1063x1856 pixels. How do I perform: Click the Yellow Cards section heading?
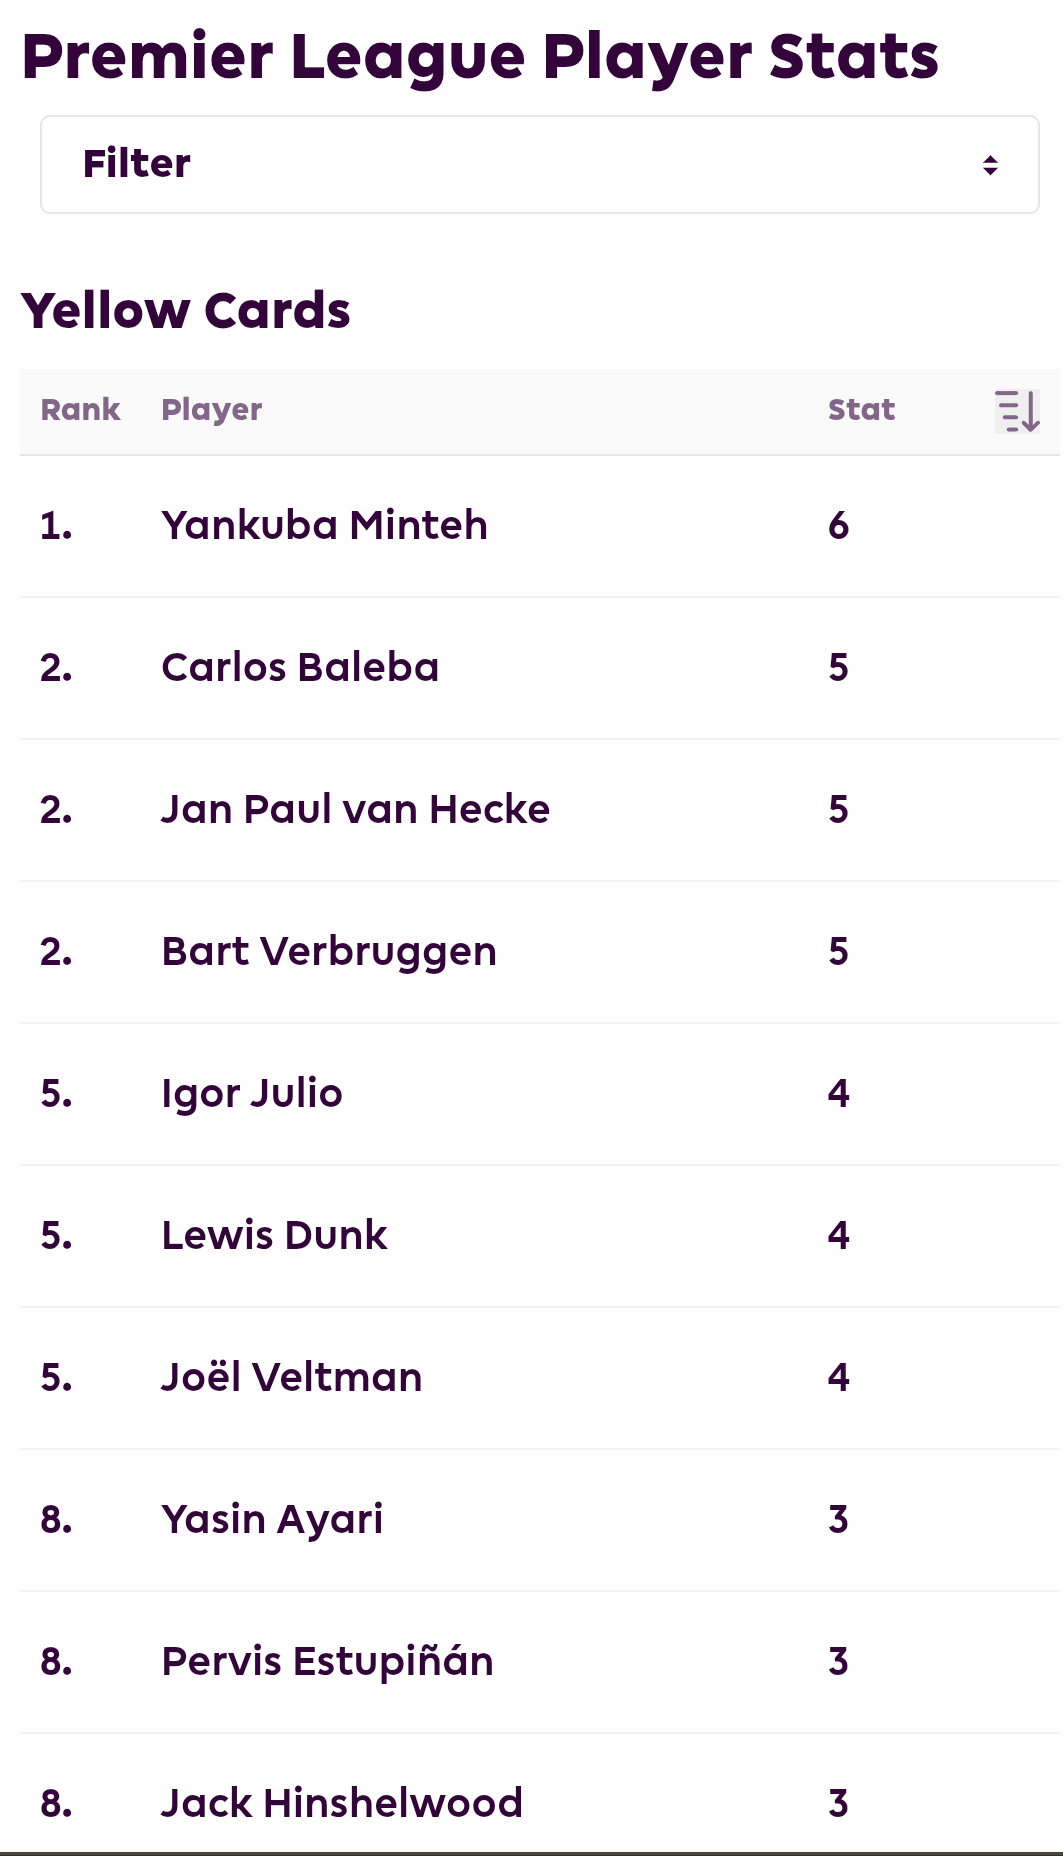186,311
